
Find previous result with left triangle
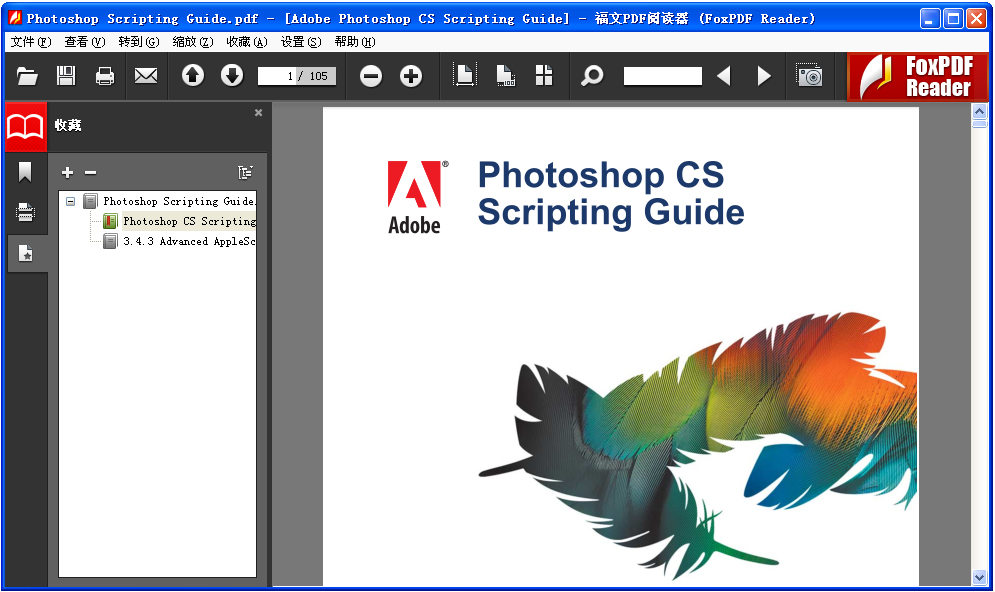(724, 76)
